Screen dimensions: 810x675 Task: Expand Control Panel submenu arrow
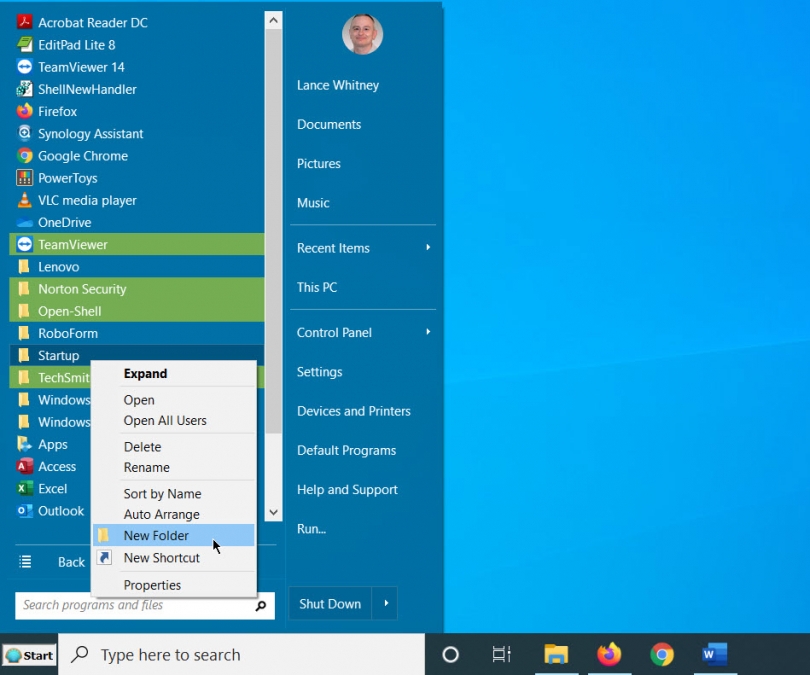[428, 332]
